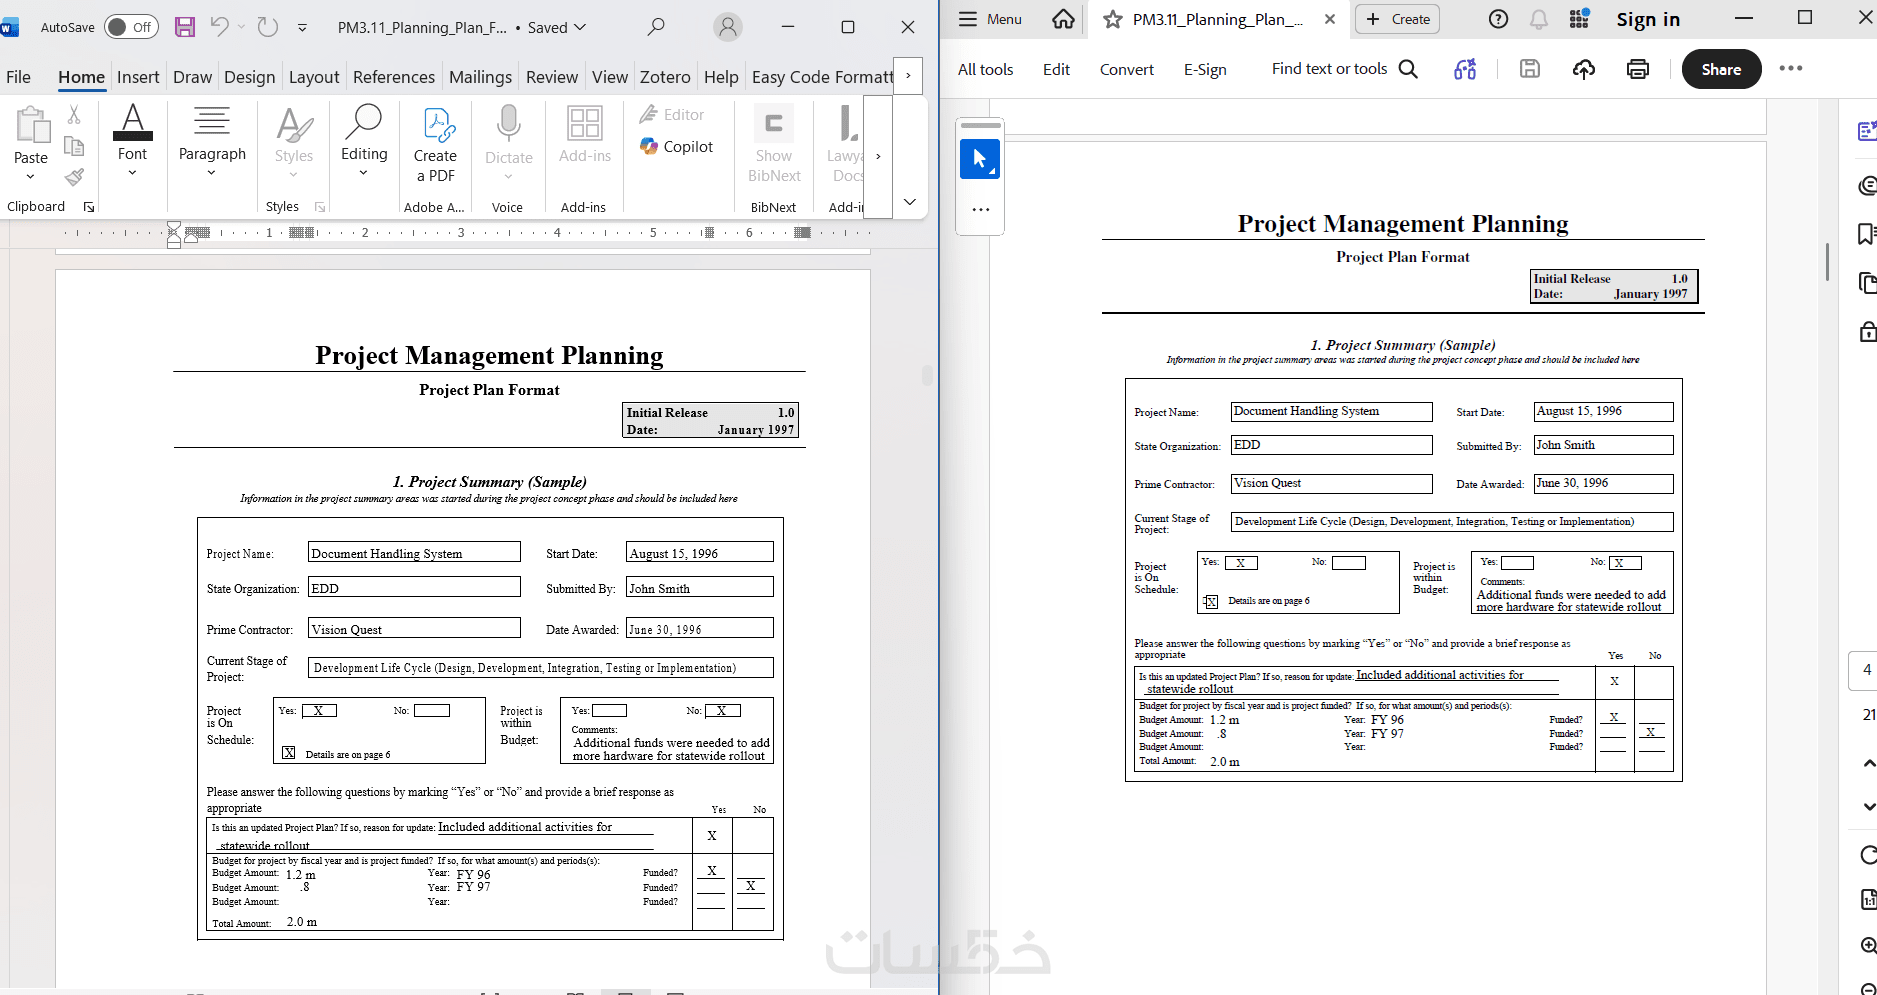Viewport: 1877px width, 995px height.
Task: Expand the Paragraph group dropdown
Action: 212,173
